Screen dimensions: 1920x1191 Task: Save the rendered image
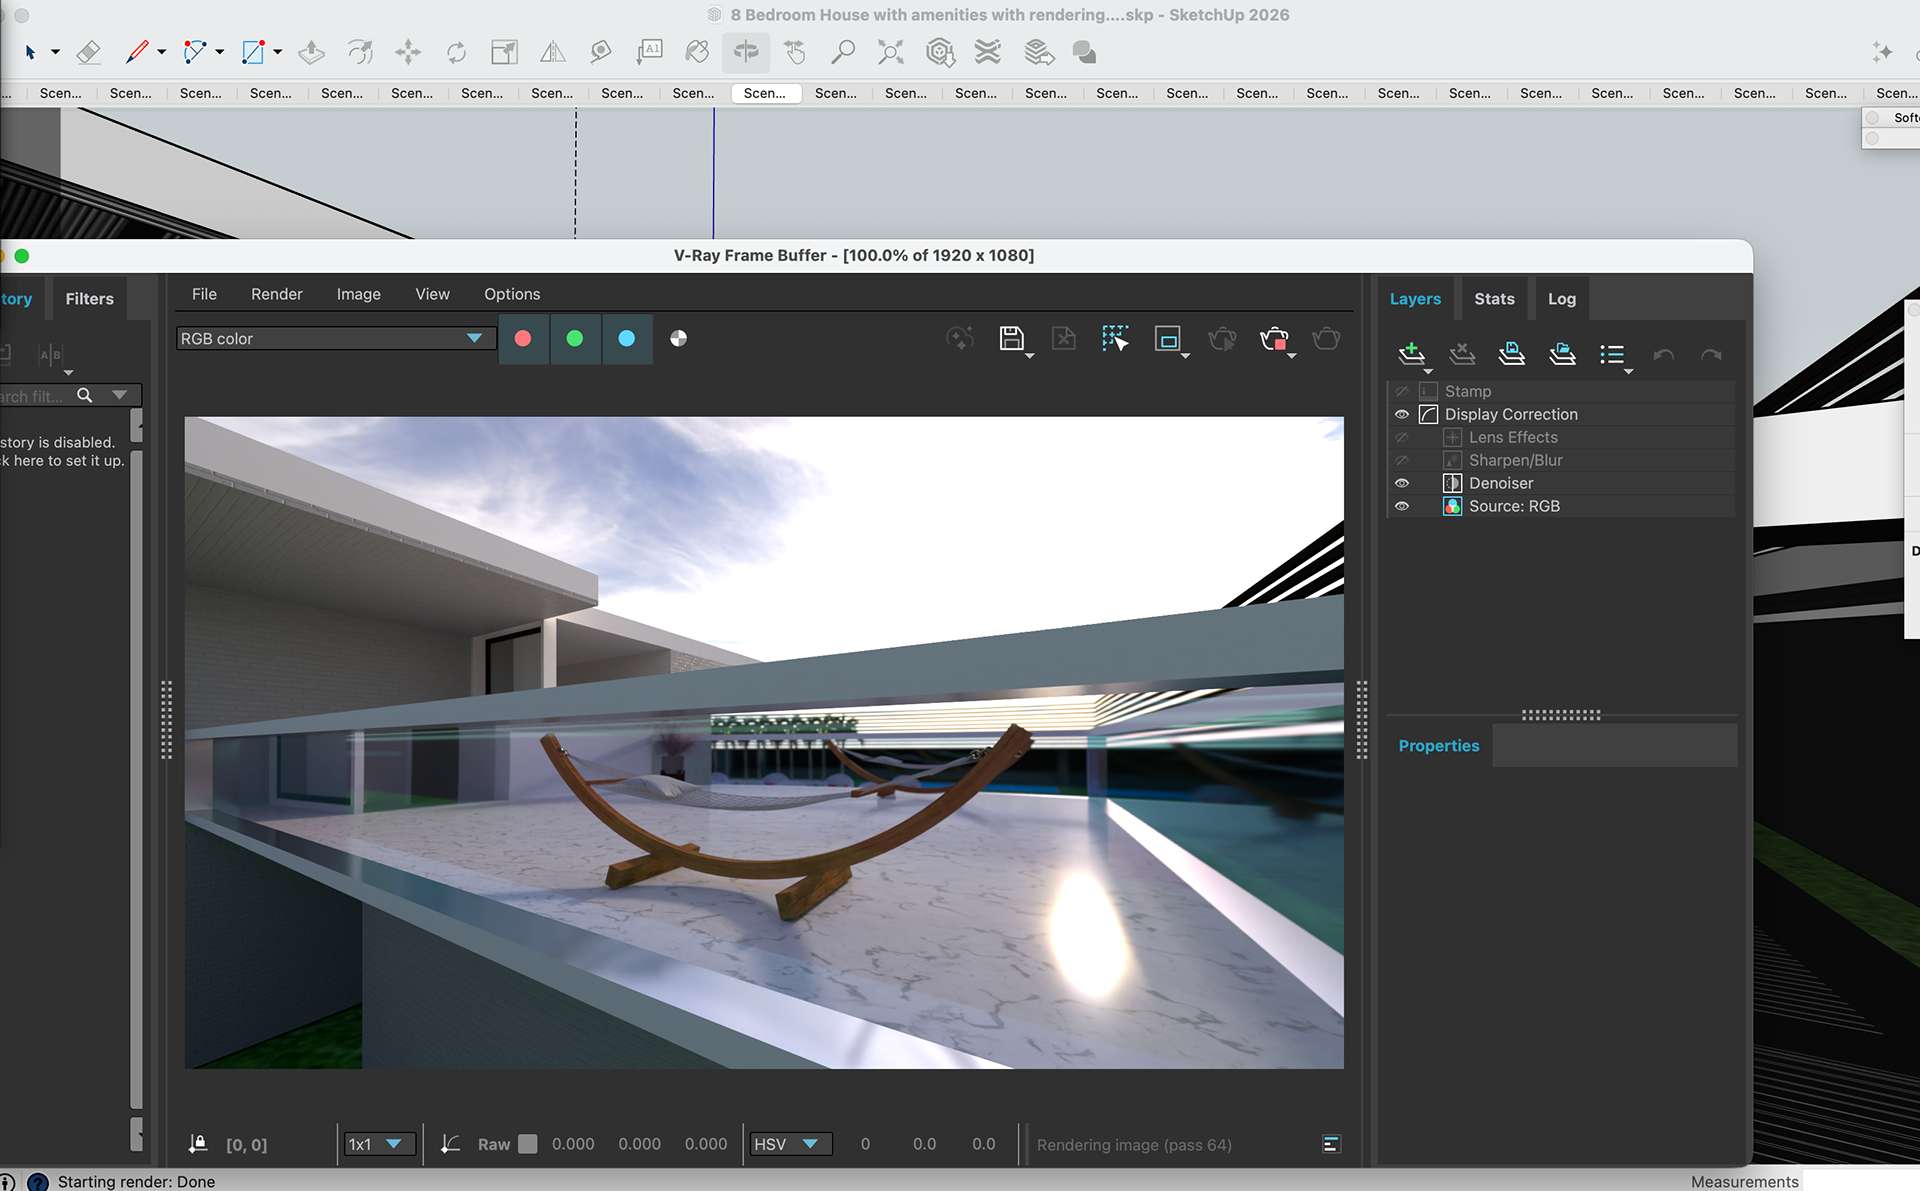click(1011, 338)
